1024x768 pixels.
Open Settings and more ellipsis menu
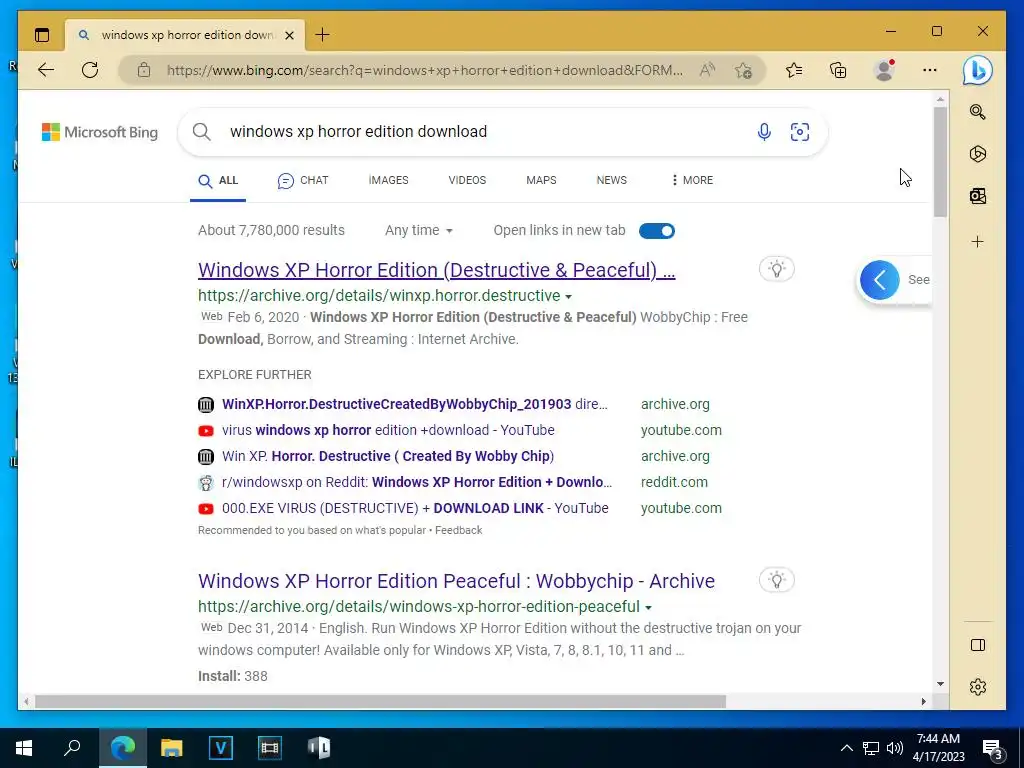click(x=929, y=70)
